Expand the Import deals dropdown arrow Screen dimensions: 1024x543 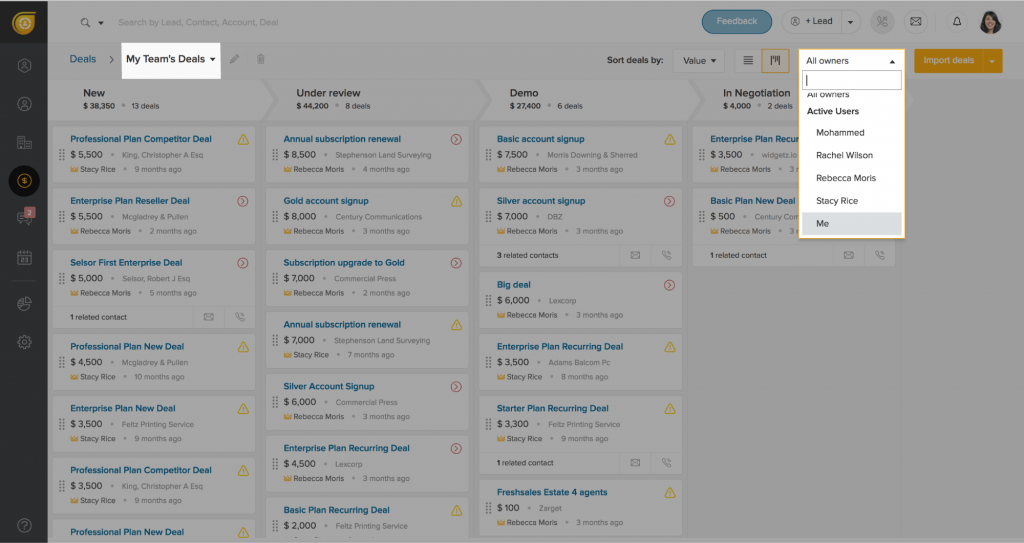coord(992,61)
